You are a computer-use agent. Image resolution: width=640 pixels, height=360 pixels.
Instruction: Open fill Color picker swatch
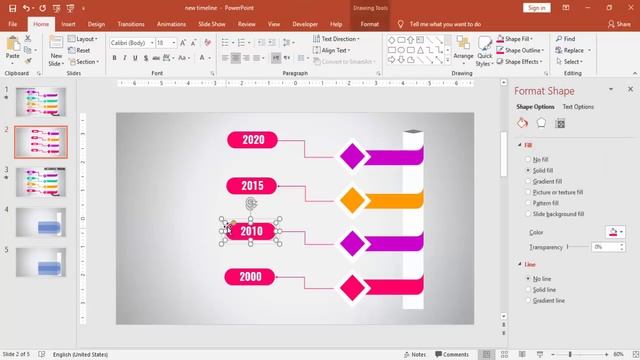tap(615, 232)
